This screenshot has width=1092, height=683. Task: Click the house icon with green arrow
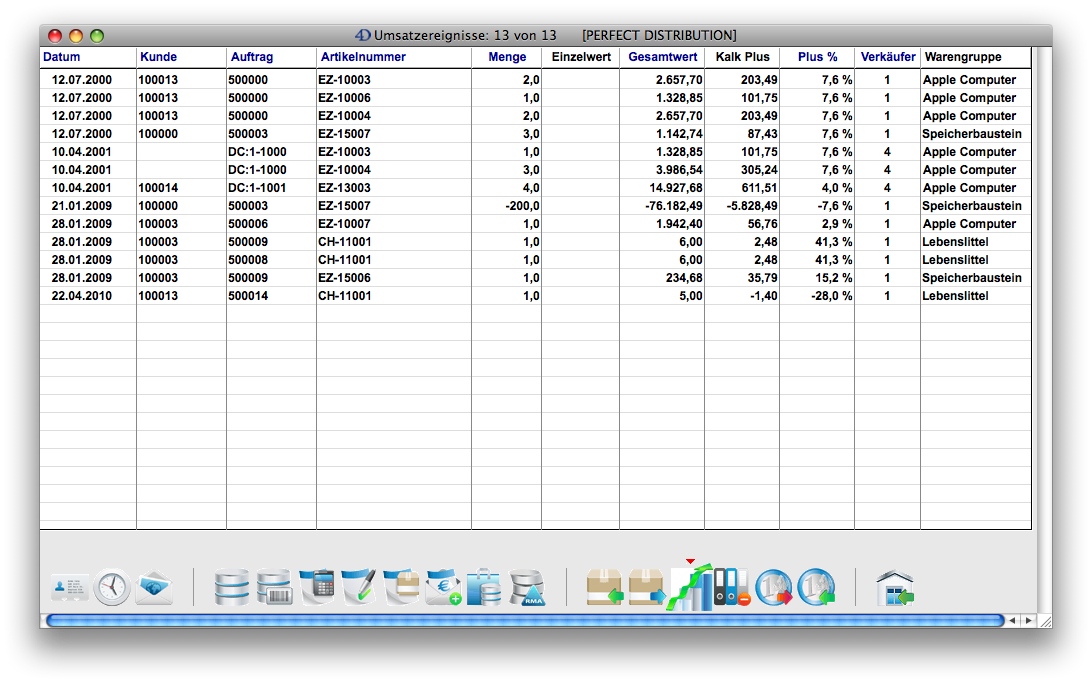click(x=894, y=587)
